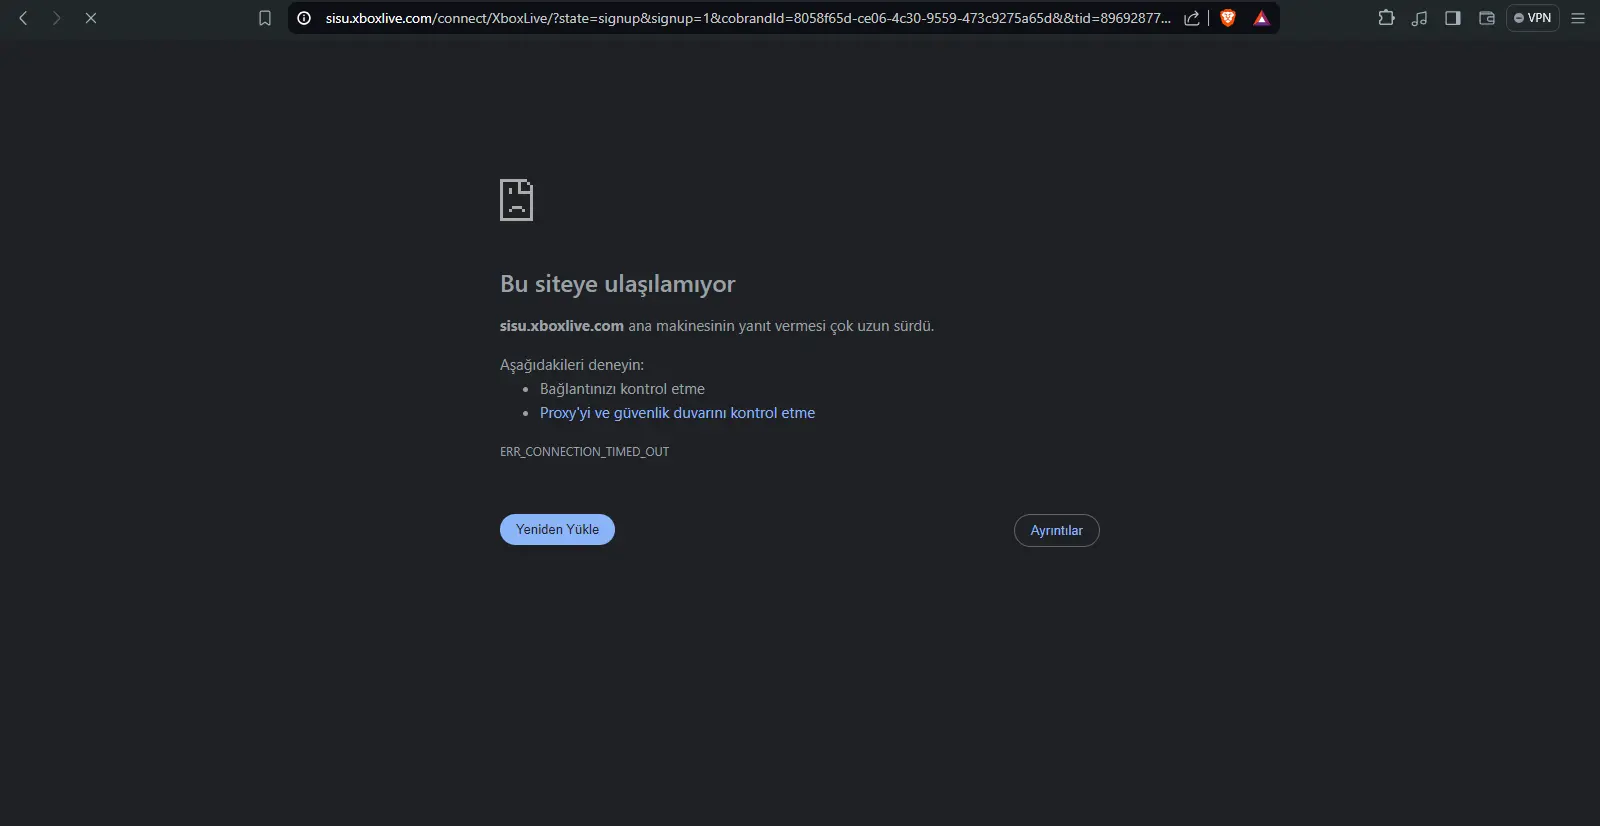Click the Yeniden Yükle reload button
This screenshot has height=826, width=1600.
(557, 529)
